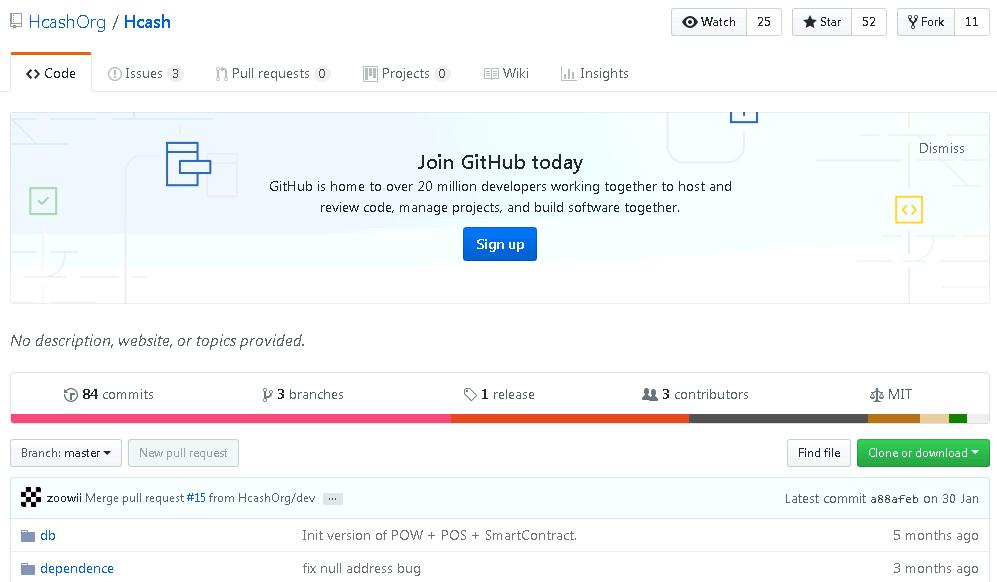Expand the commit message ellipsis

pyautogui.click(x=333, y=498)
